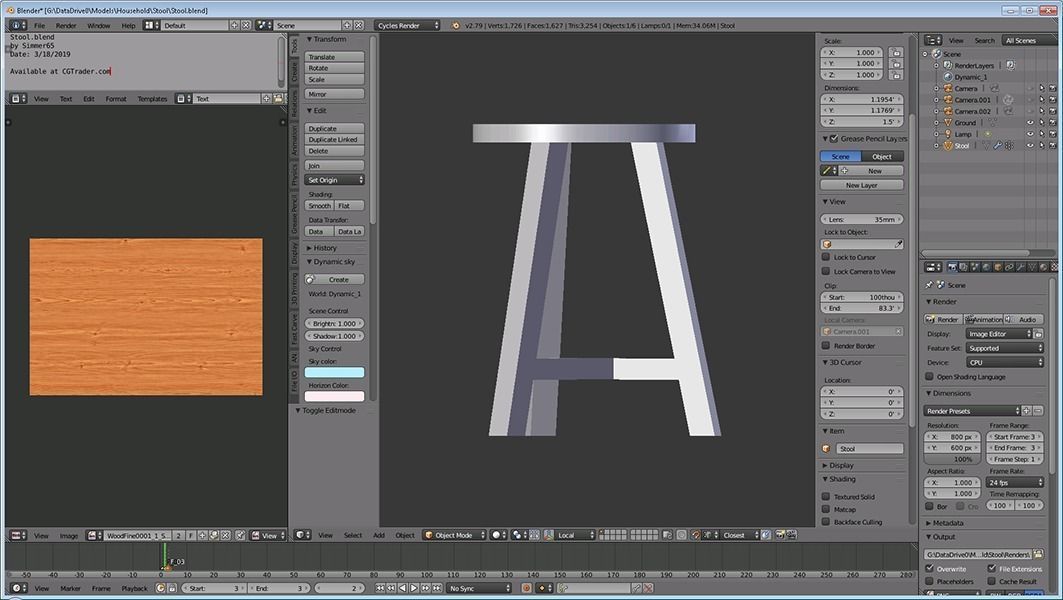The width and height of the screenshot is (1063, 600).
Task: Jump to the last frame in timeline
Action: [437, 588]
